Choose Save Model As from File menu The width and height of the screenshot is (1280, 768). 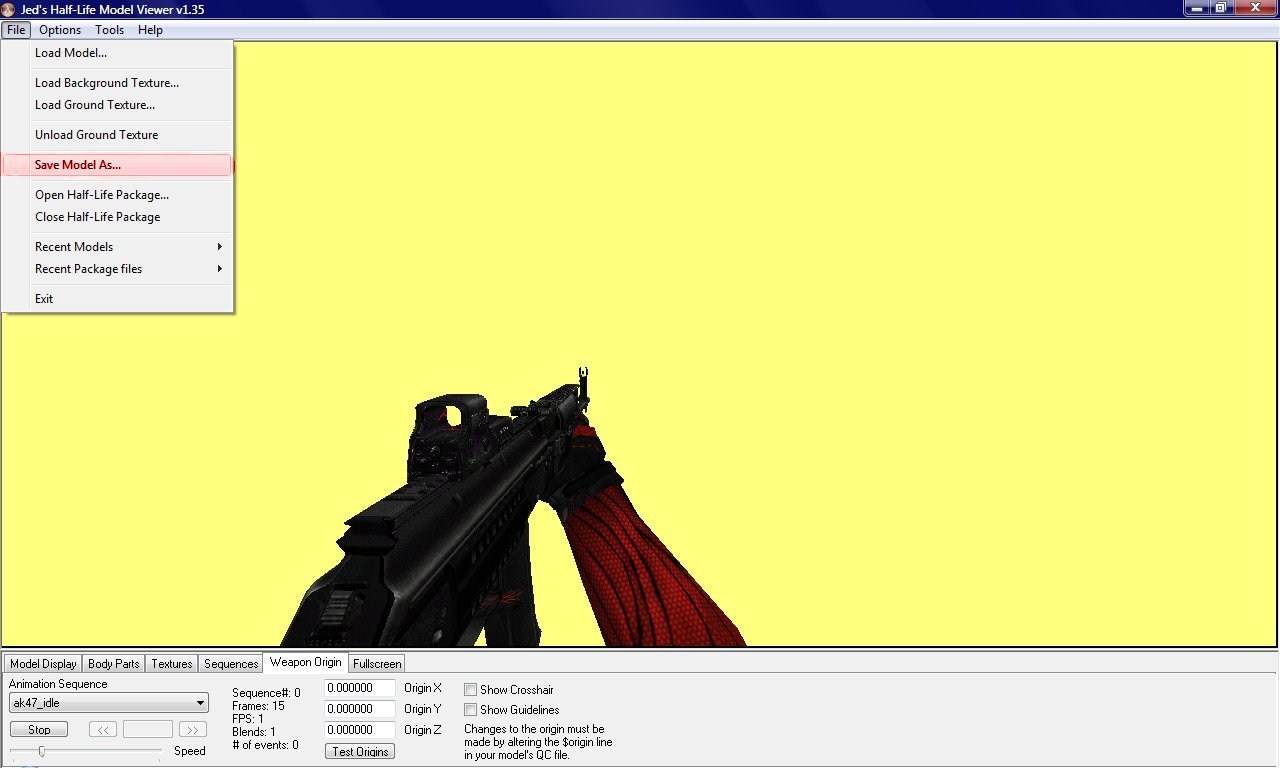click(x=117, y=165)
